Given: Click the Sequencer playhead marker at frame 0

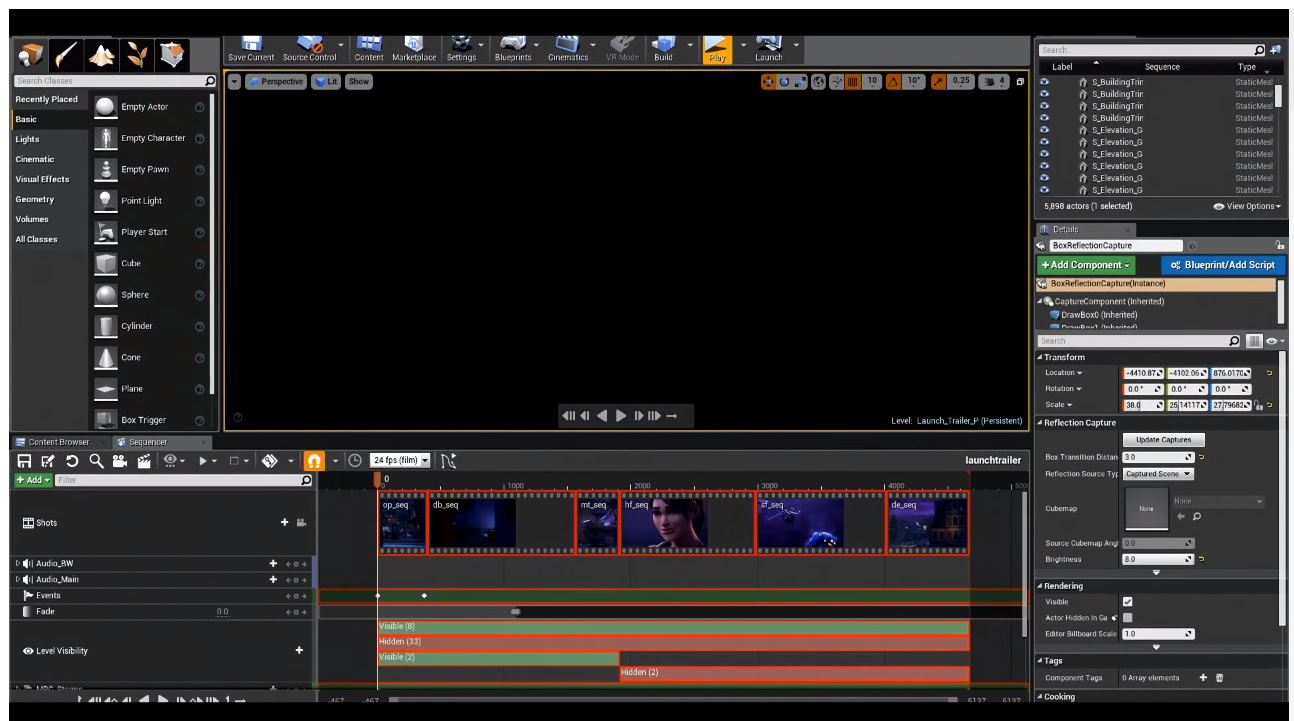Looking at the screenshot, I should [378, 480].
